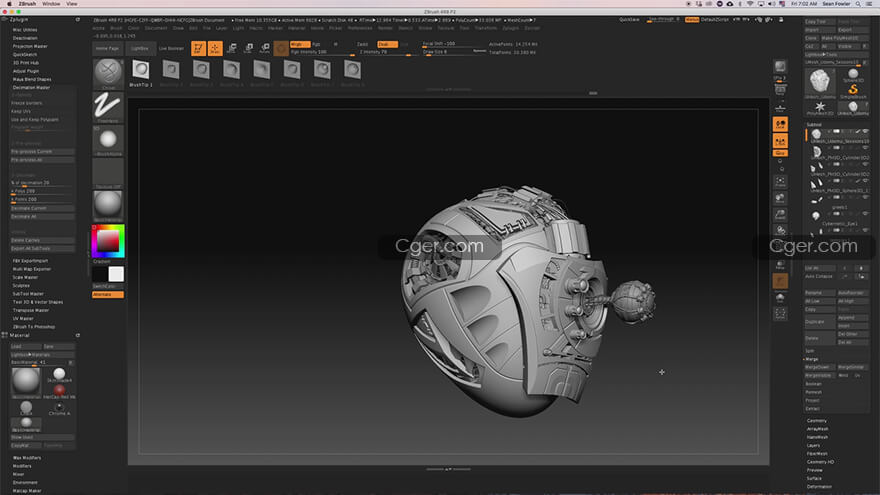Image resolution: width=880 pixels, height=495 pixels.
Task: Select the SimpleBrush tool icon
Action: 853,88
